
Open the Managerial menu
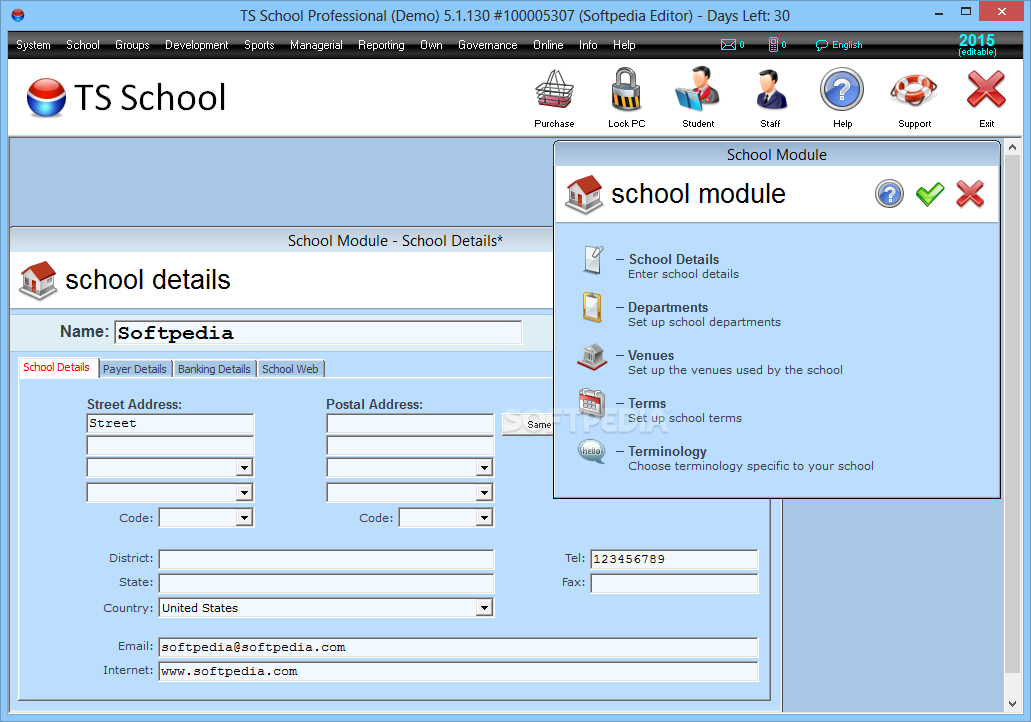click(x=316, y=45)
